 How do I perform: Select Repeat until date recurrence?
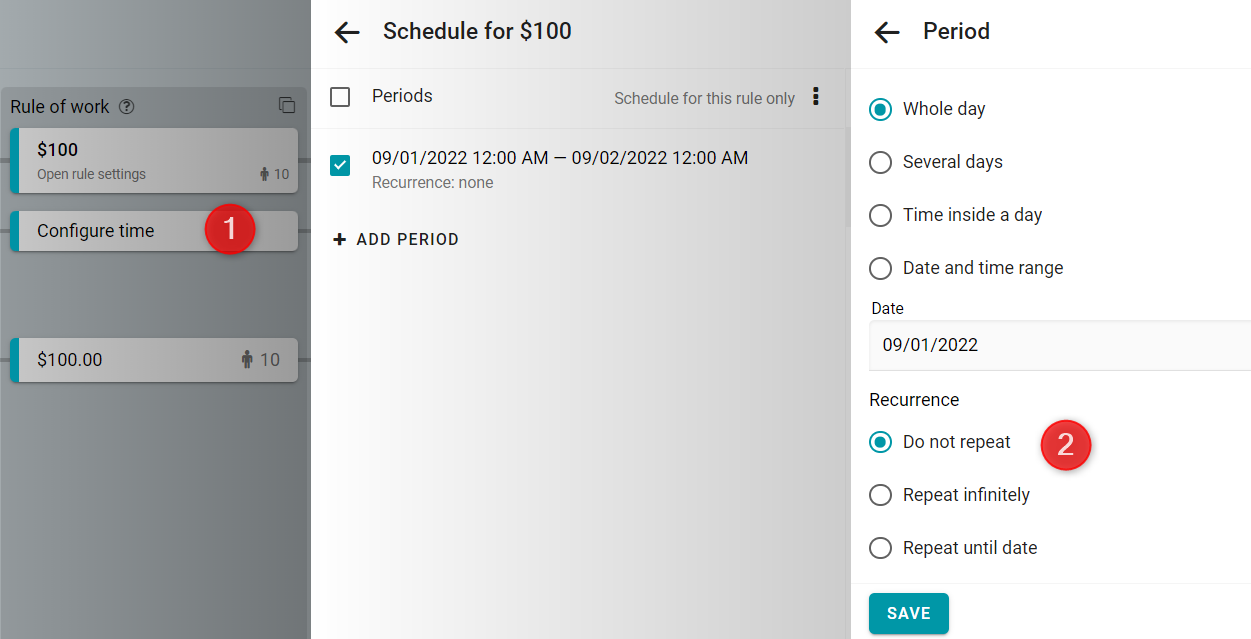(880, 548)
